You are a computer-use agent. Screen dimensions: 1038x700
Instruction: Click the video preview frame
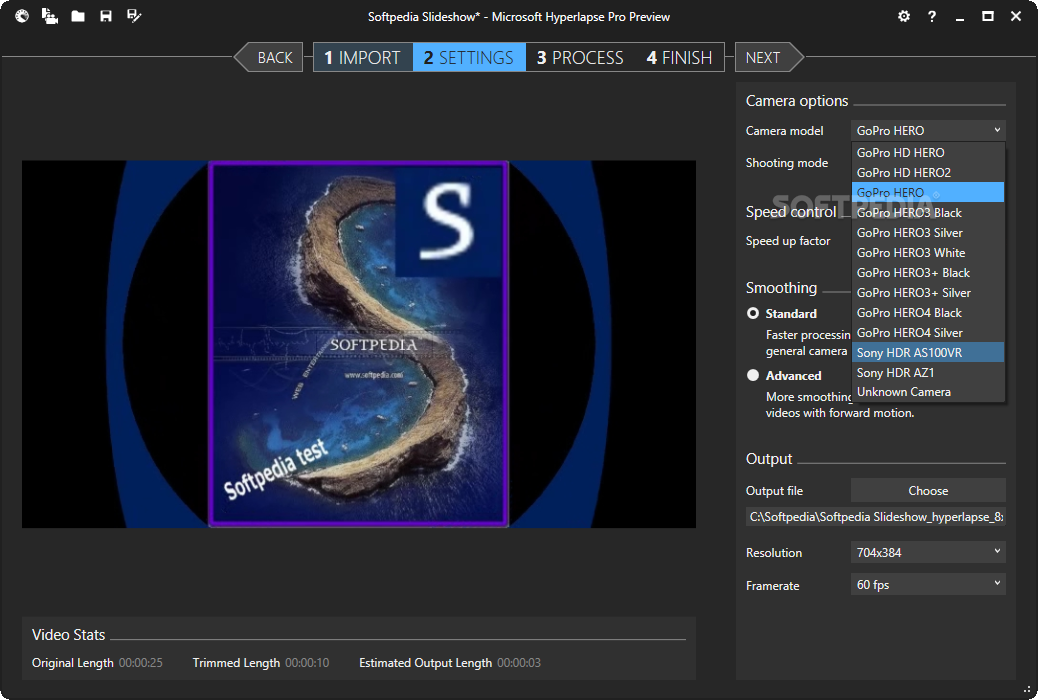pyautogui.click(x=359, y=344)
